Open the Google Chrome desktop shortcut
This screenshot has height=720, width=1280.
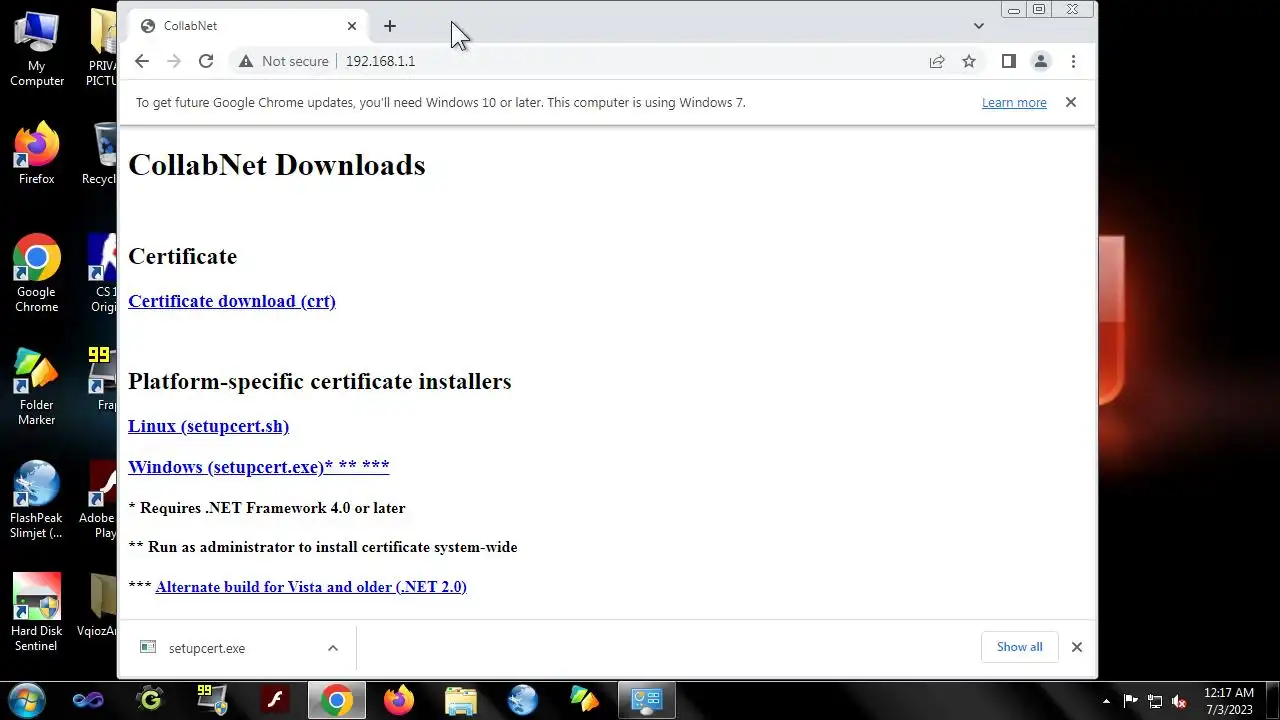[37, 275]
